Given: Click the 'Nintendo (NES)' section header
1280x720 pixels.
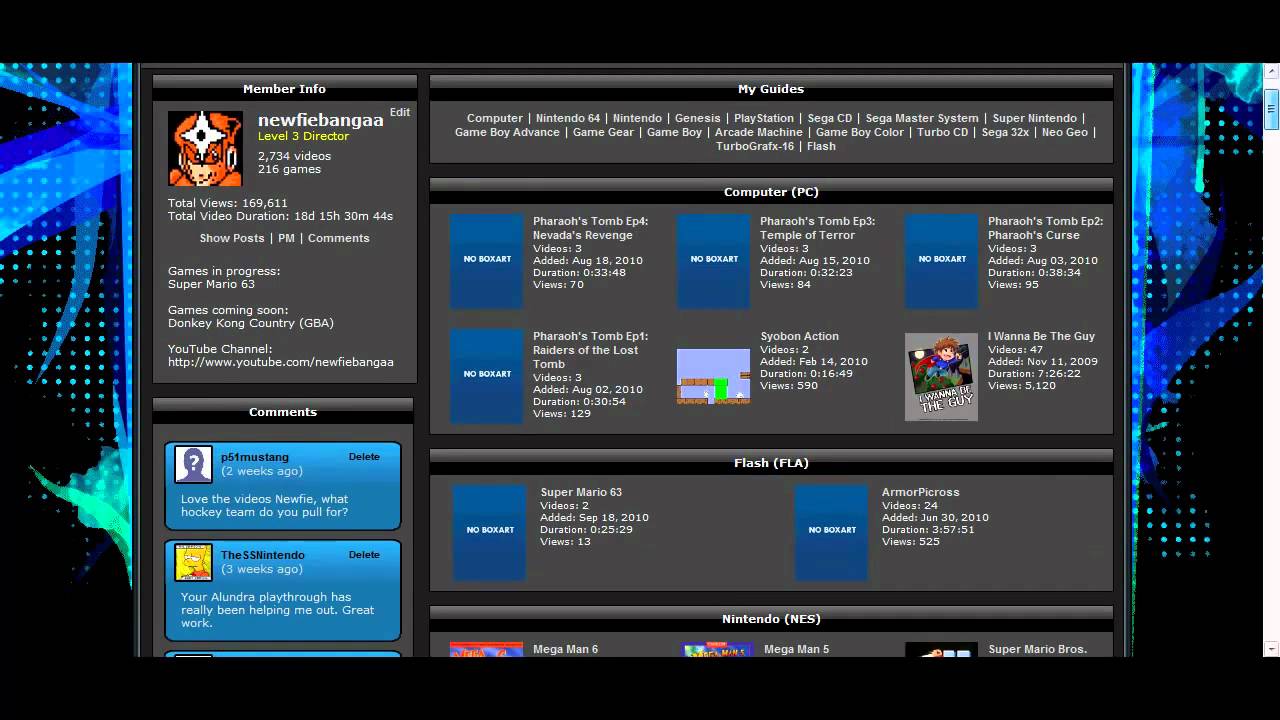Looking at the screenshot, I should coord(771,619).
